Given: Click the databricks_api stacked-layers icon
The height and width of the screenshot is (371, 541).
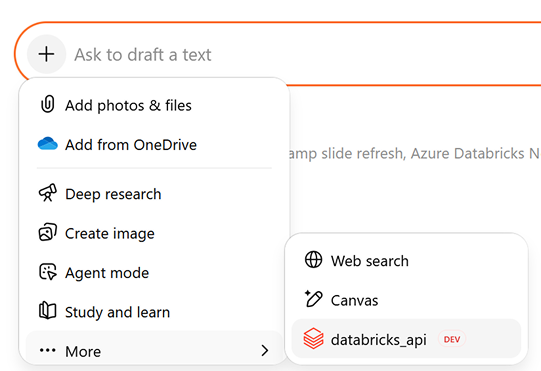Looking at the screenshot, I should [314, 339].
